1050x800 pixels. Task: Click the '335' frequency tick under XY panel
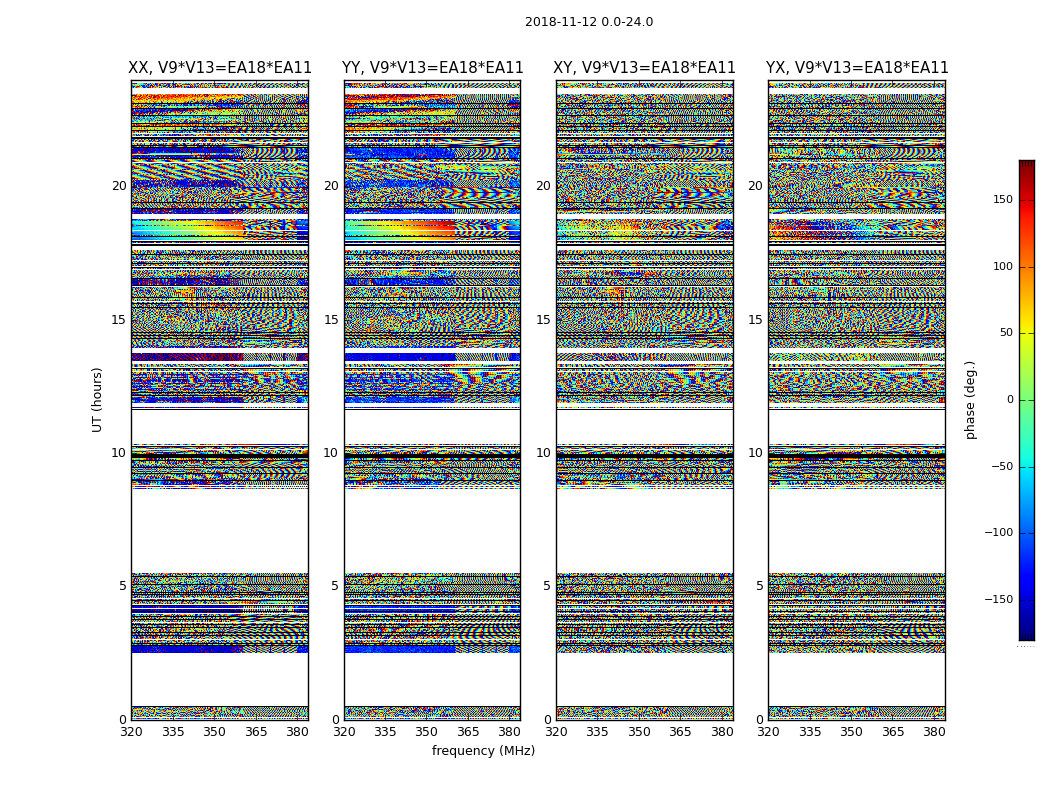597,732
